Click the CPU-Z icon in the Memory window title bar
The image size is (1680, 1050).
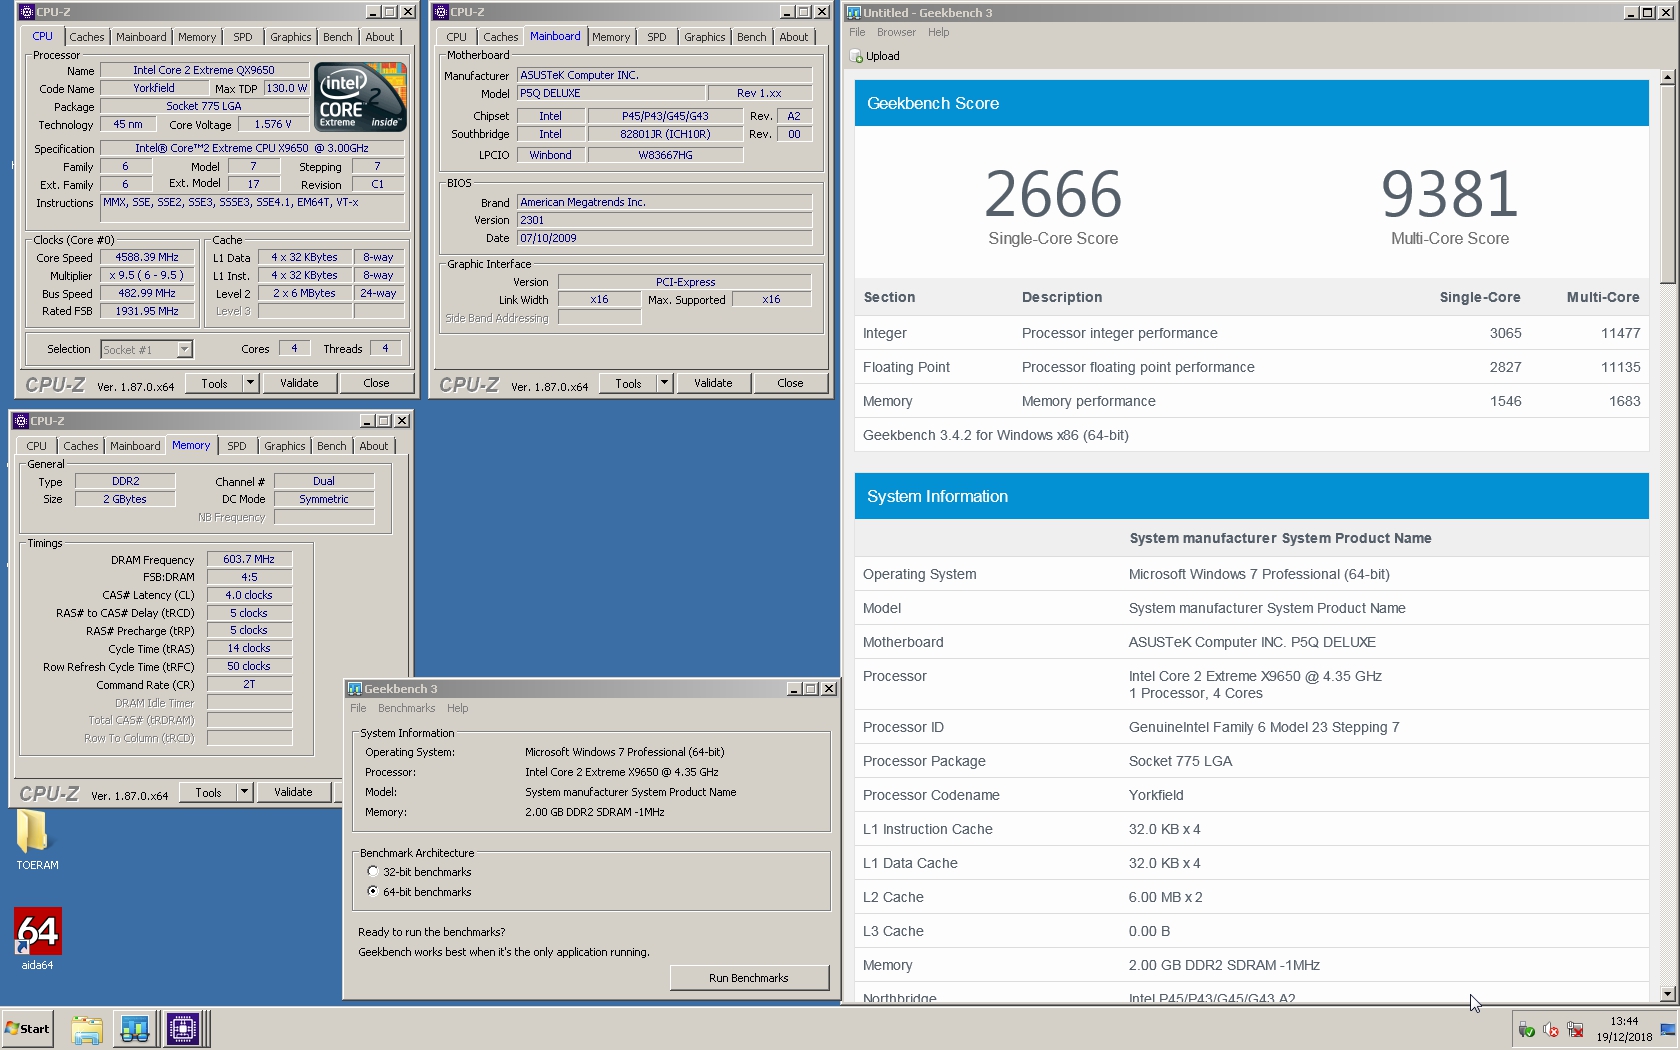pyautogui.click(x=20, y=421)
